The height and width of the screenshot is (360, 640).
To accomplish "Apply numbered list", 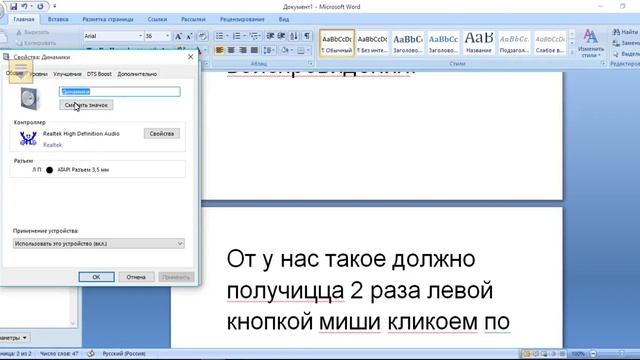I will coord(236,36).
